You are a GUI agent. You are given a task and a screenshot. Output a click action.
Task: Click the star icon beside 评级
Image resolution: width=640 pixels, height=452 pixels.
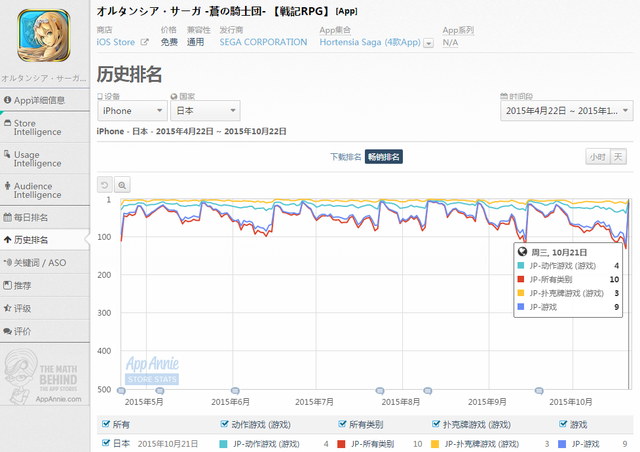coord(7,308)
